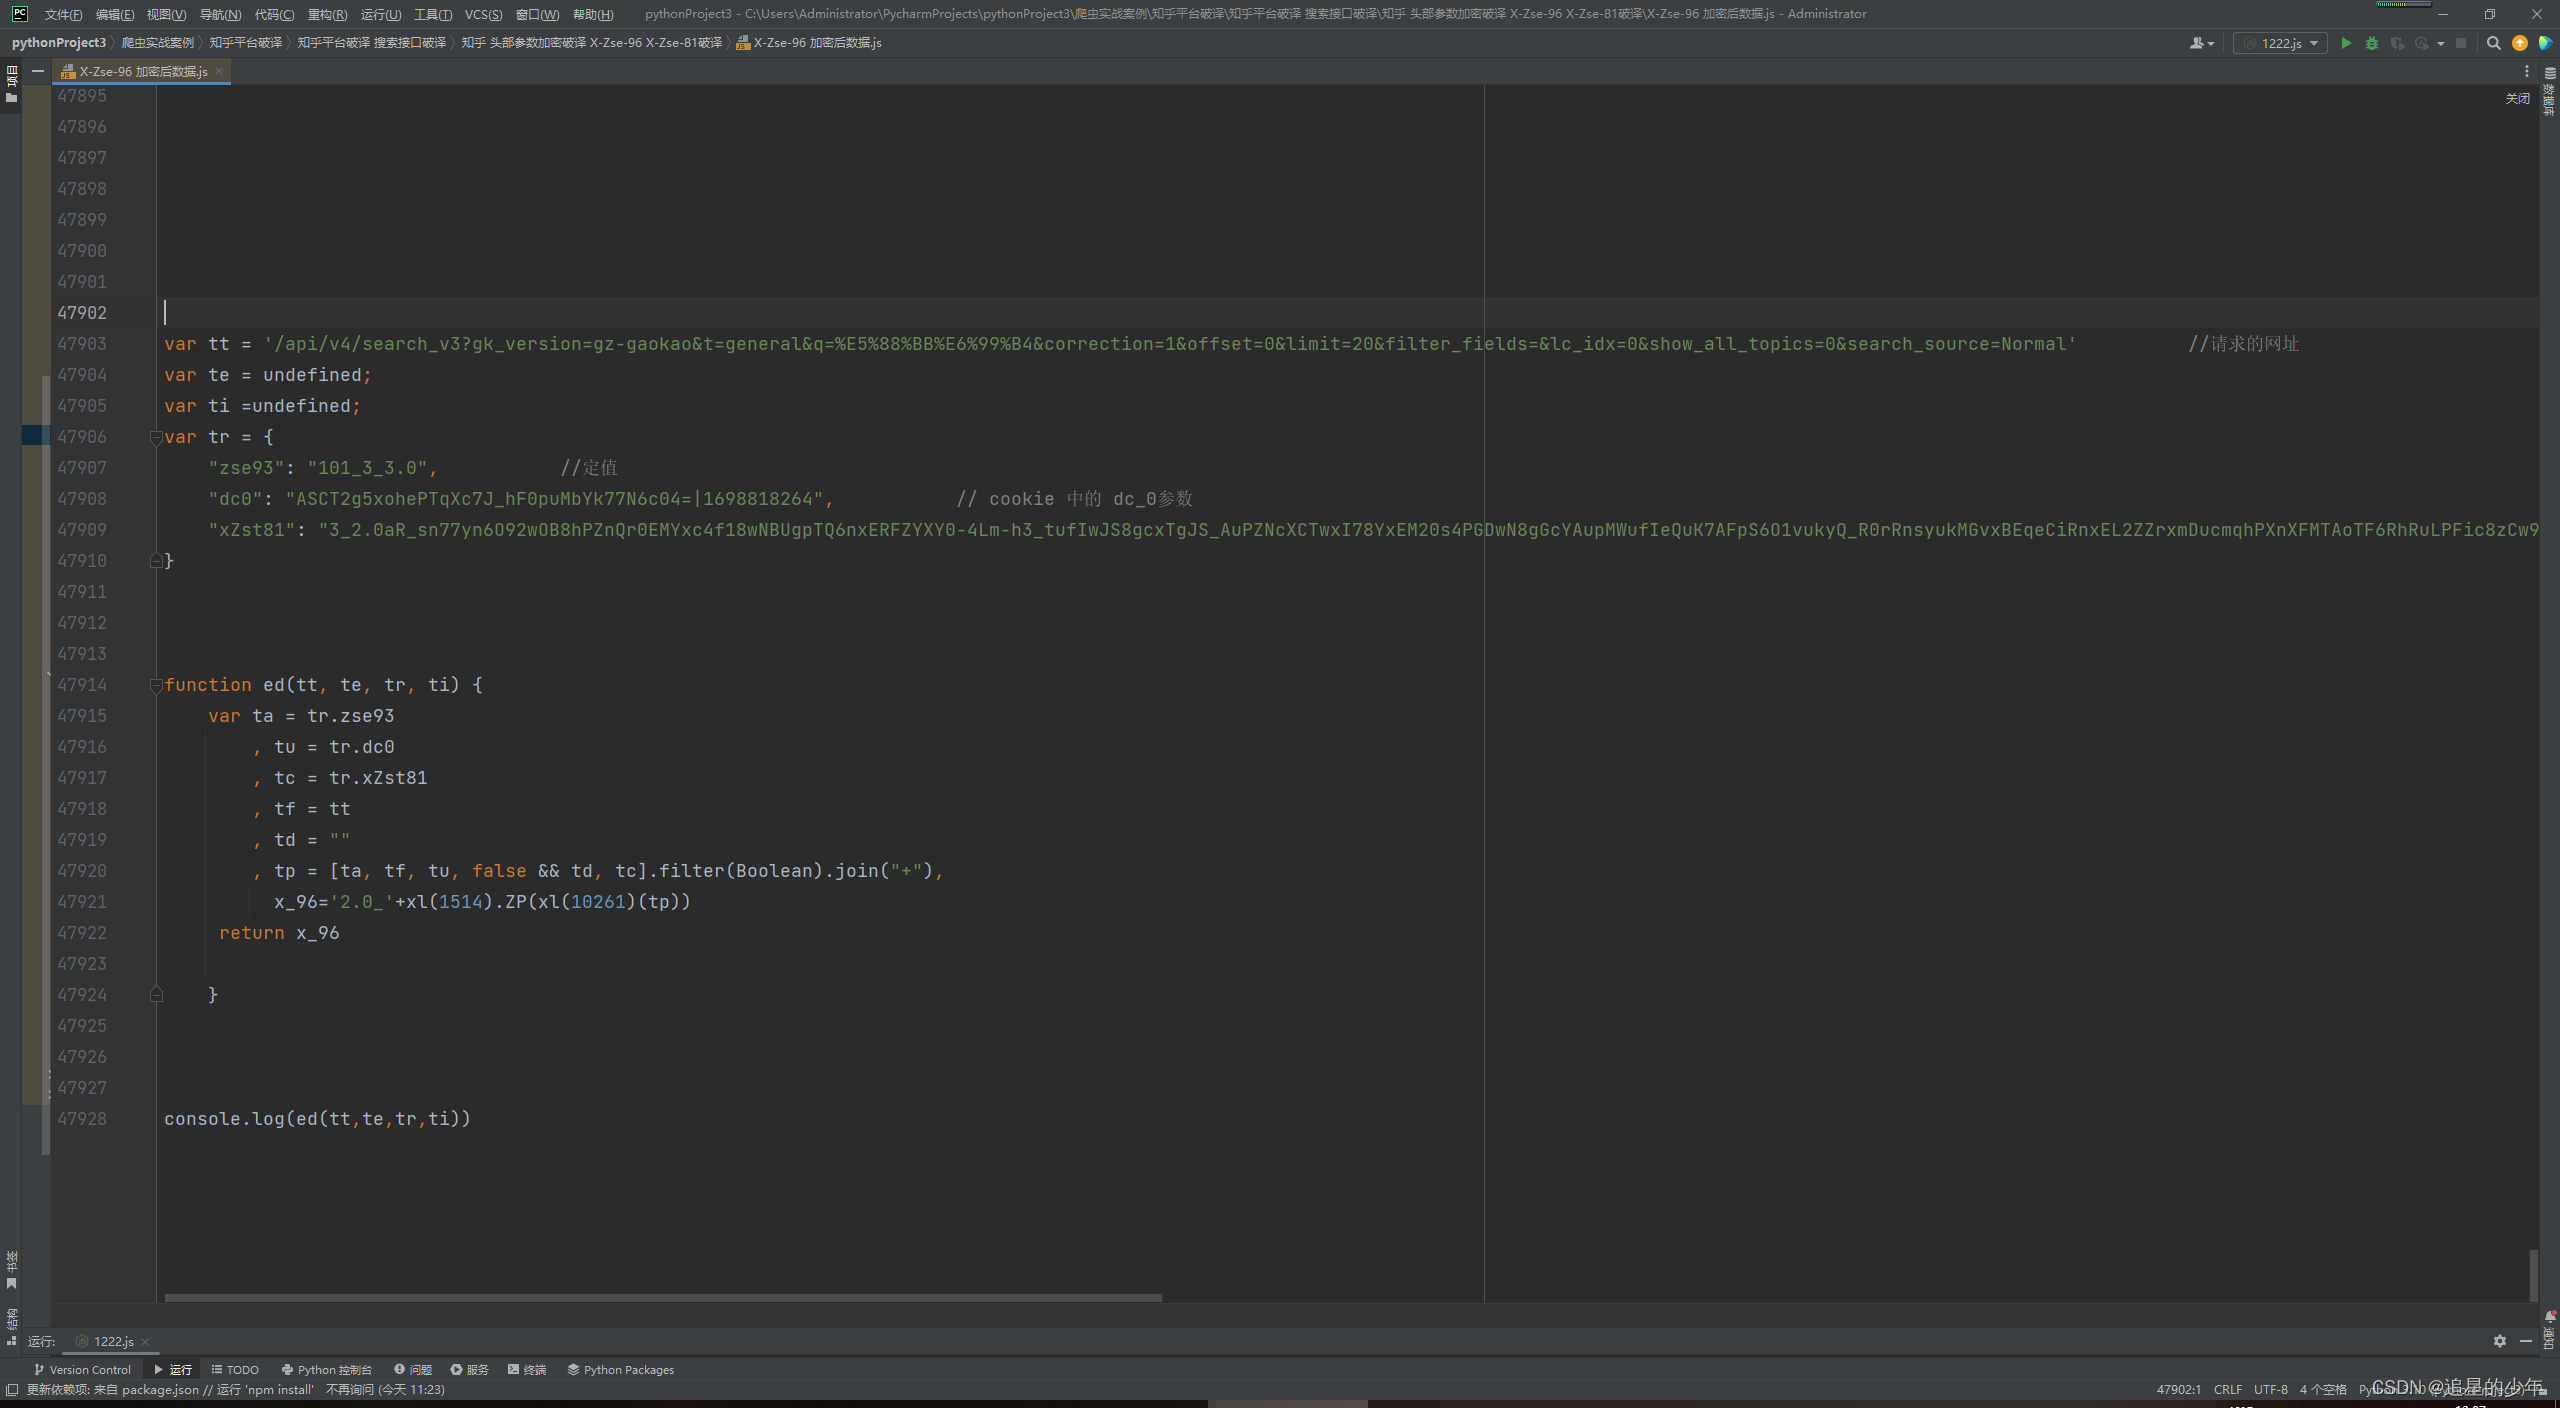Run the 1222.js configuration with the green play icon
The width and height of the screenshot is (2560, 1408).
coord(2346,43)
